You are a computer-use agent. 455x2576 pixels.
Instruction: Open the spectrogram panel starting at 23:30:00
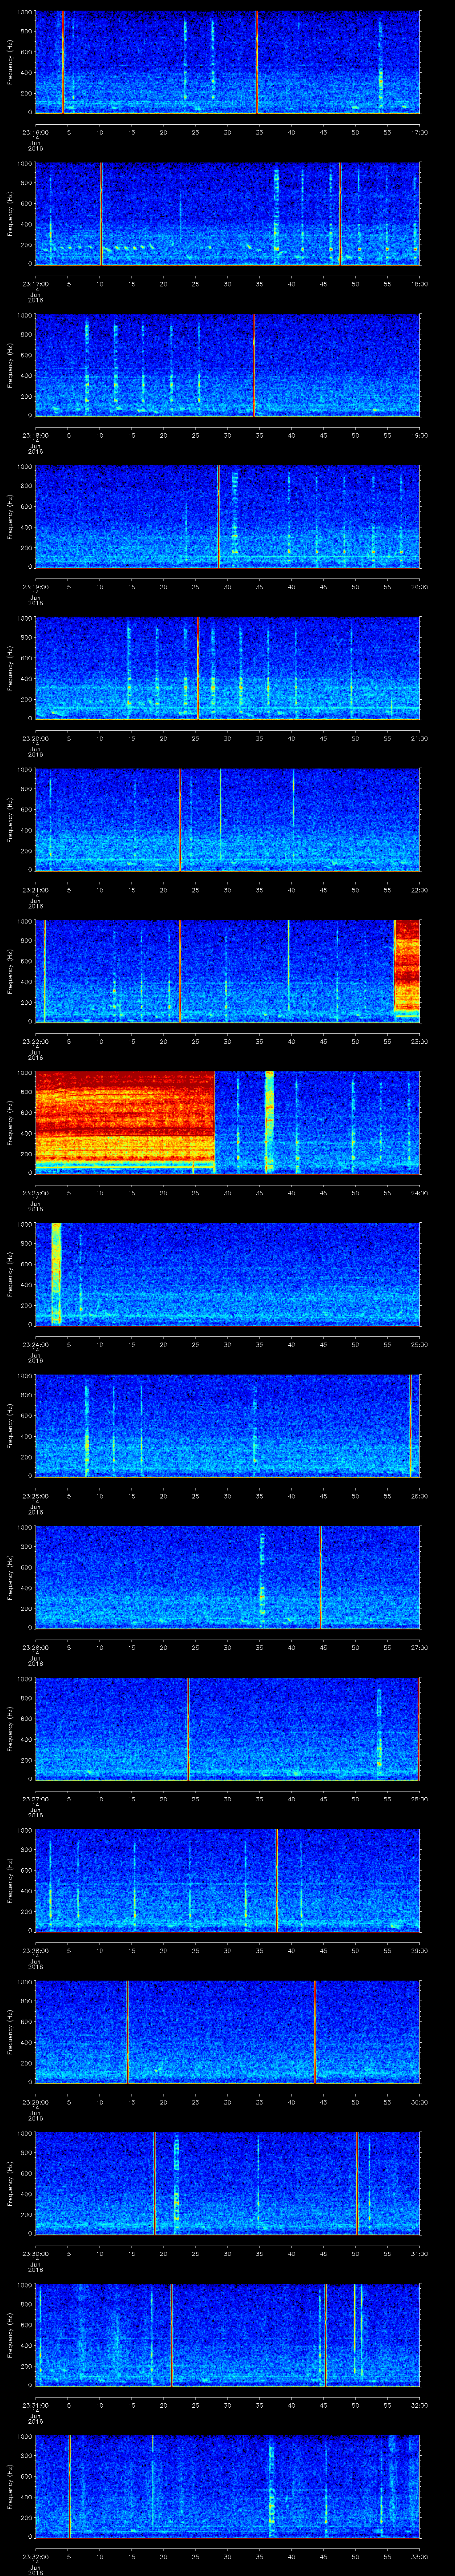[x=227, y=2182]
